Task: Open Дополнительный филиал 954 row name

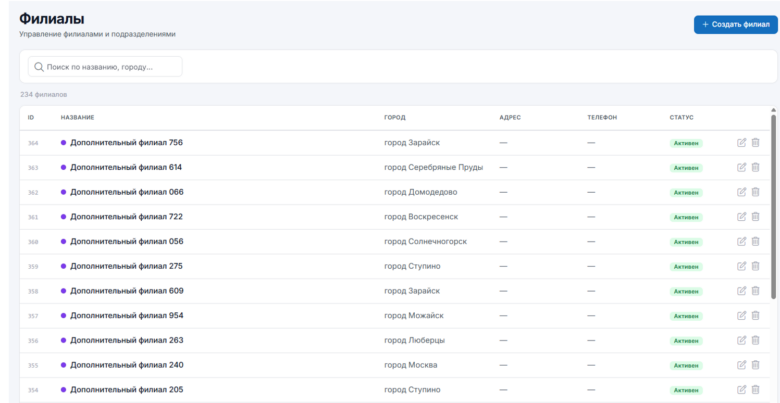Action: [126, 315]
